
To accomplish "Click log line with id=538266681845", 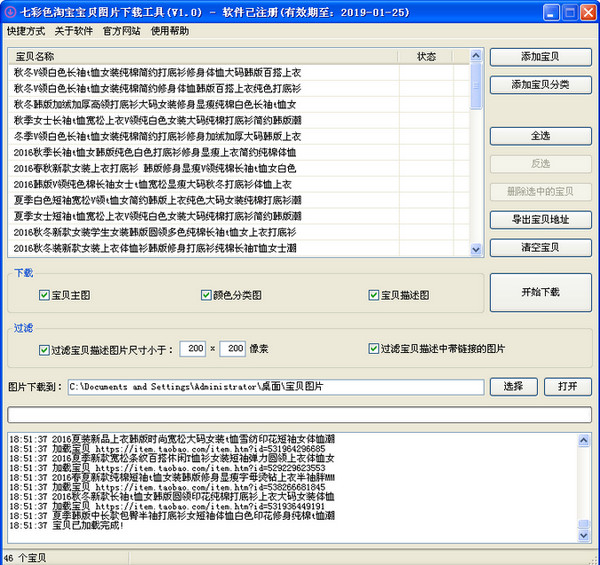I will coord(167,487).
